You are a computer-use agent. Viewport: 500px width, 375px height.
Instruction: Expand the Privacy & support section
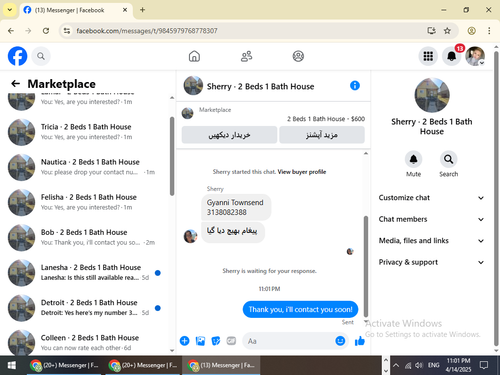[432, 262]
